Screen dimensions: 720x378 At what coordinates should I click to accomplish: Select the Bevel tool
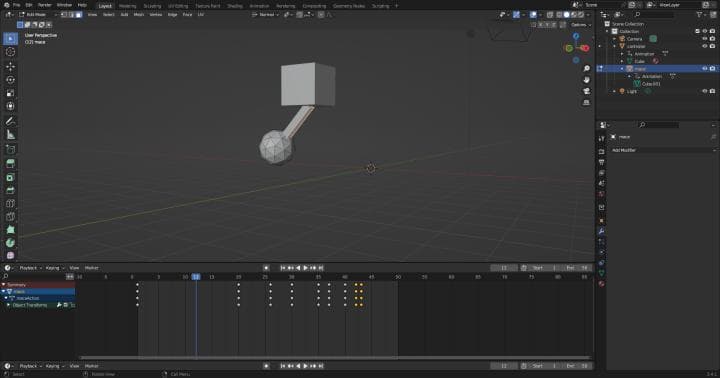point(10,190)
